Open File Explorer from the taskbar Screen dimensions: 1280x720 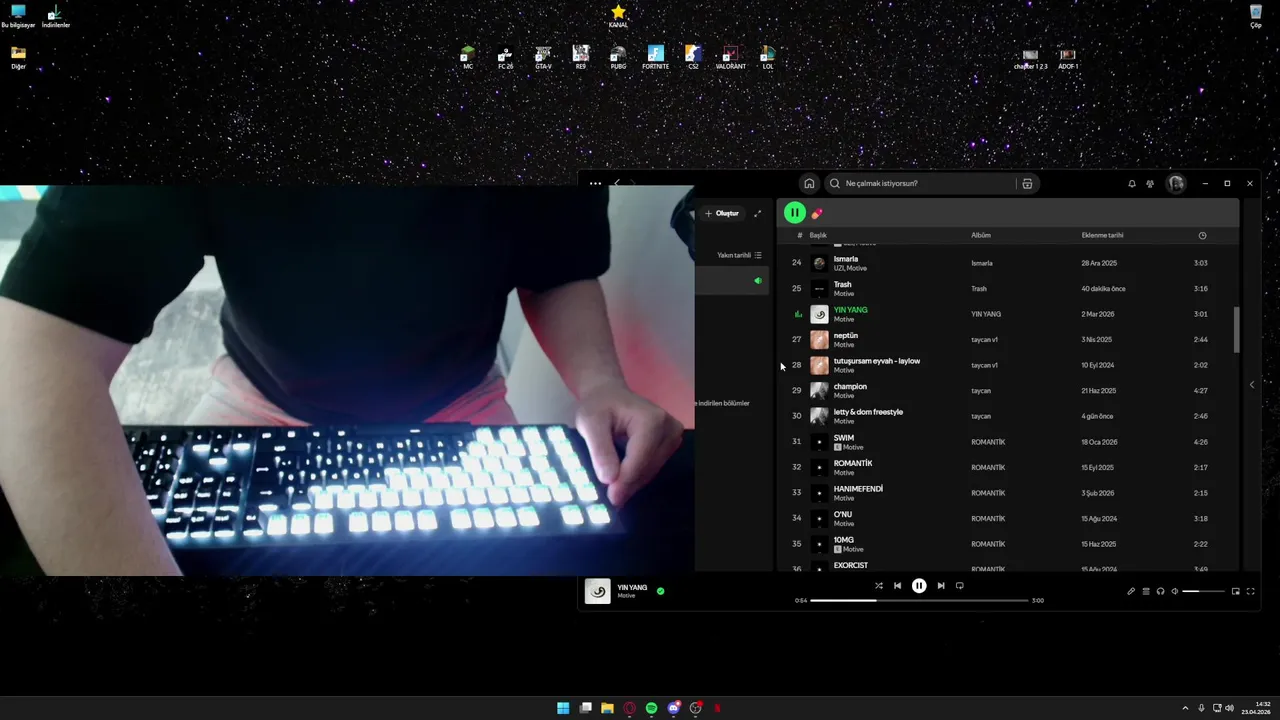click(x=607, y=708)
